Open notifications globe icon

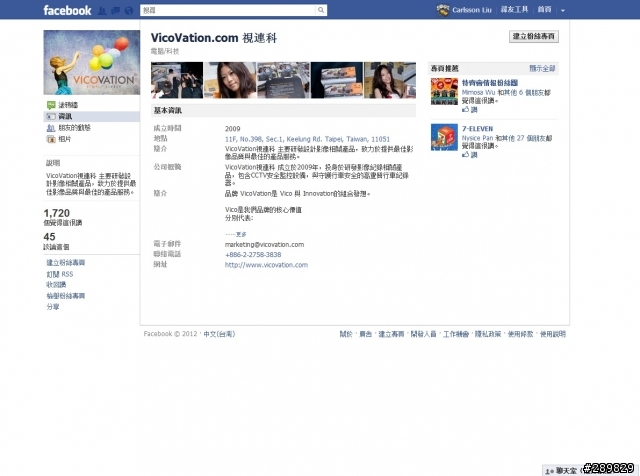129,11
